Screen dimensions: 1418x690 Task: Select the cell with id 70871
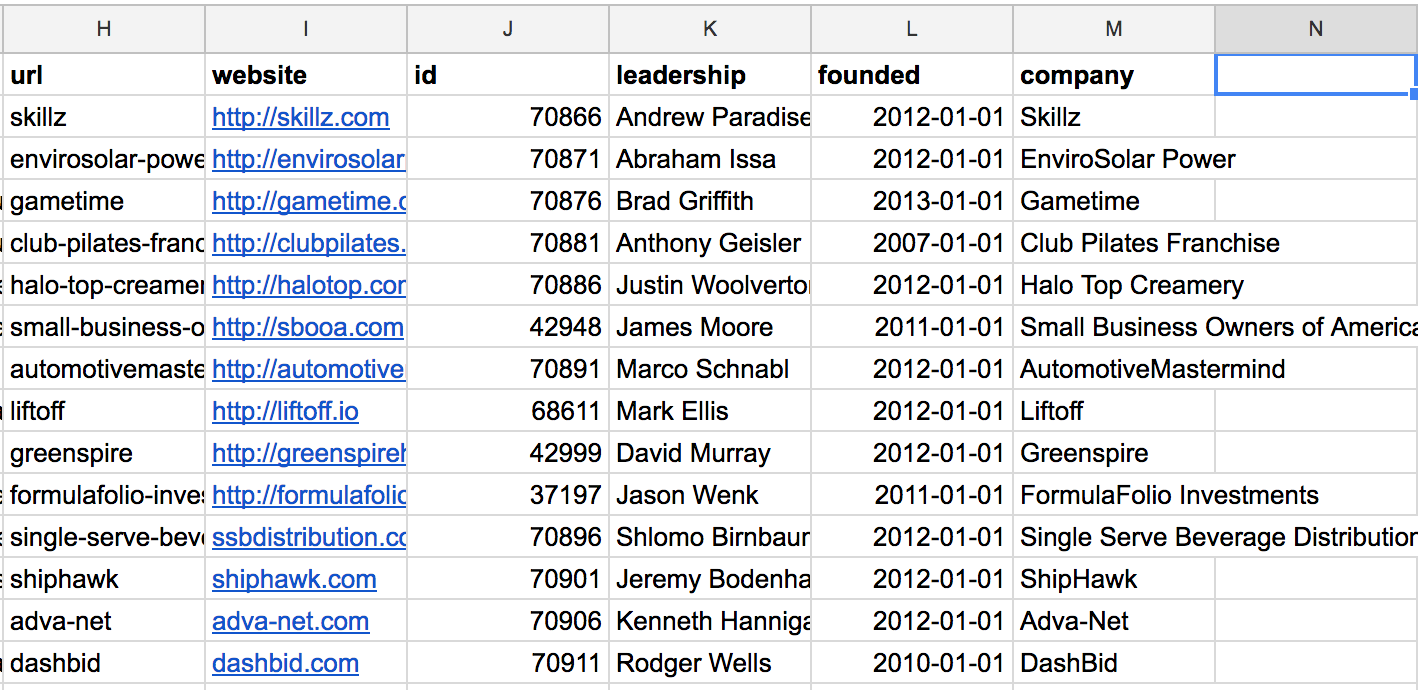click(x=508, y=159)
